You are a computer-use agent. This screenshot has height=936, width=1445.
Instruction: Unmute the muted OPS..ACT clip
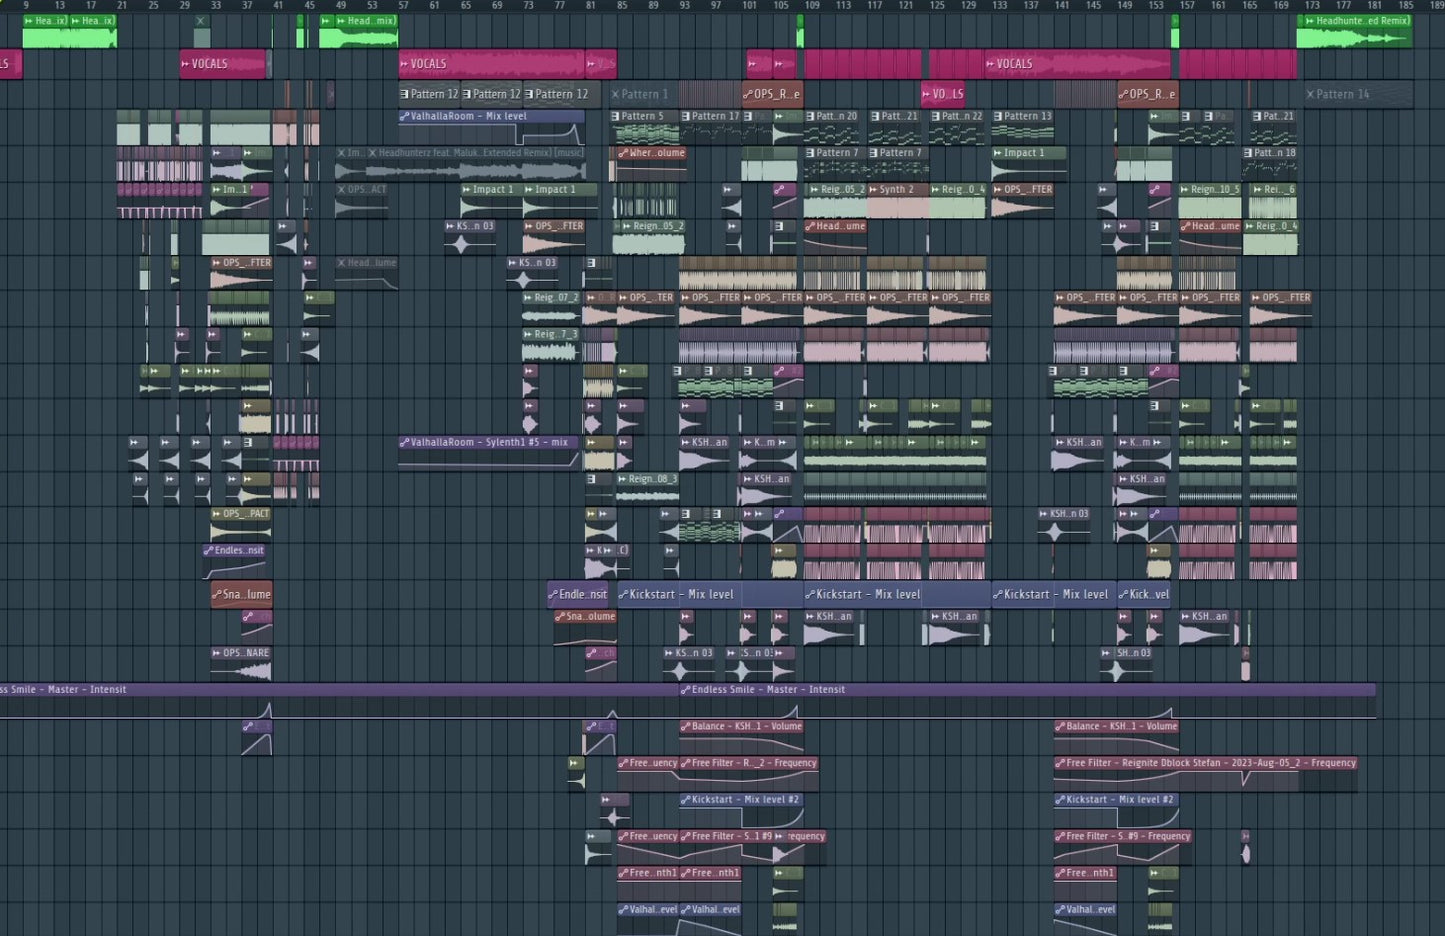click(x=343, y=189)
